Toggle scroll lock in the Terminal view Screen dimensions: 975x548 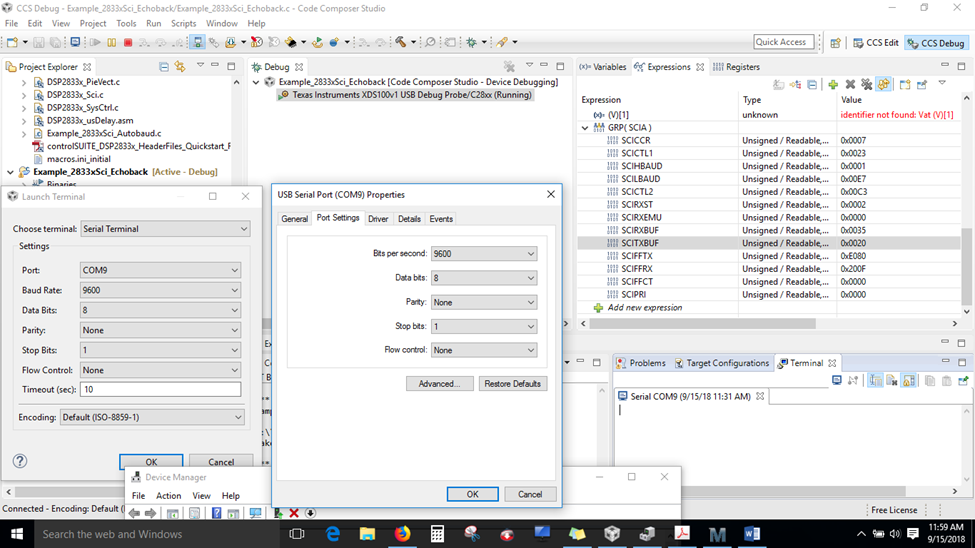pos(908,380)
